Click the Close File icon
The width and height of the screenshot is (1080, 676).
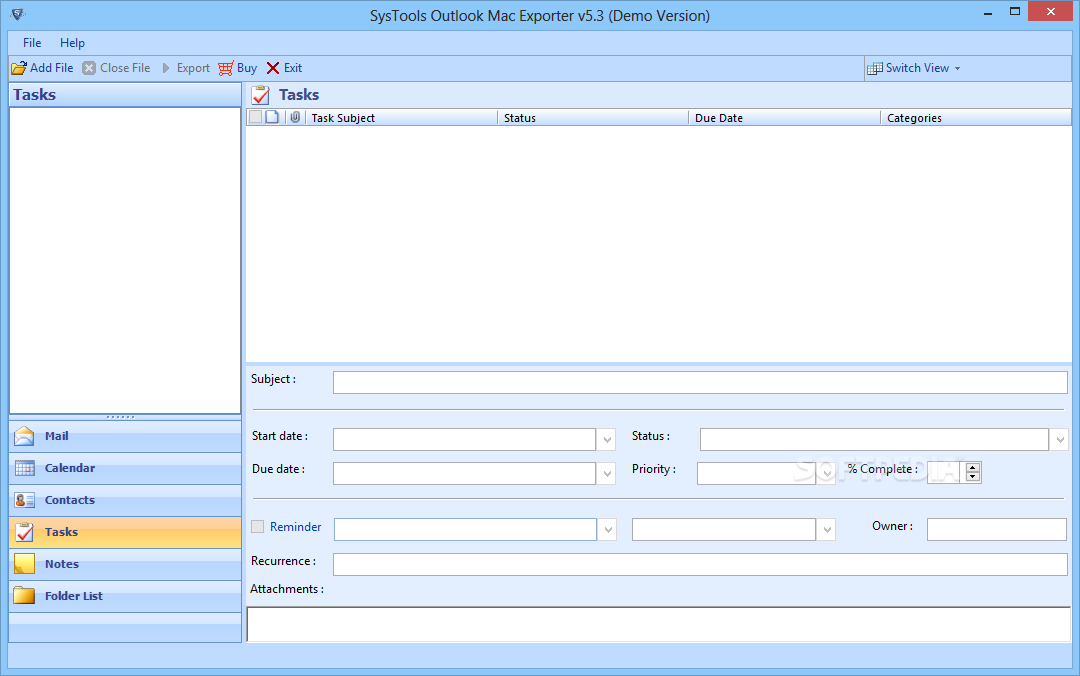[89, 68]
